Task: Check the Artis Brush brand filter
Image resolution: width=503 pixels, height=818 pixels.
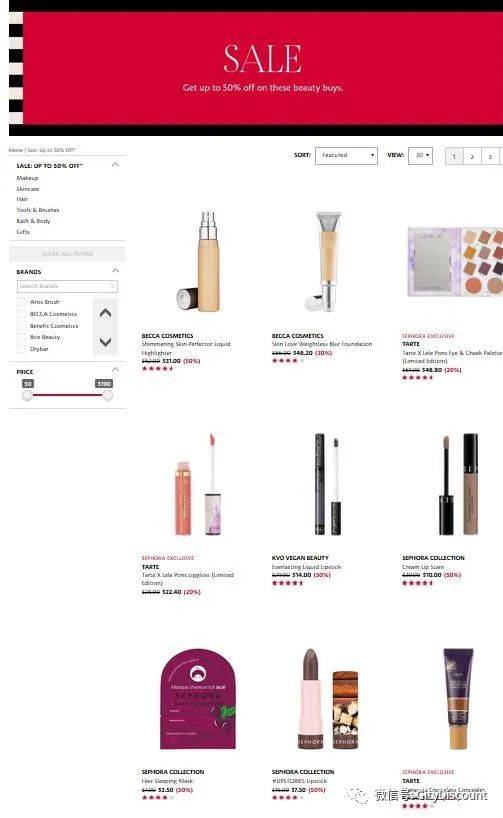Action: (21, 302)
